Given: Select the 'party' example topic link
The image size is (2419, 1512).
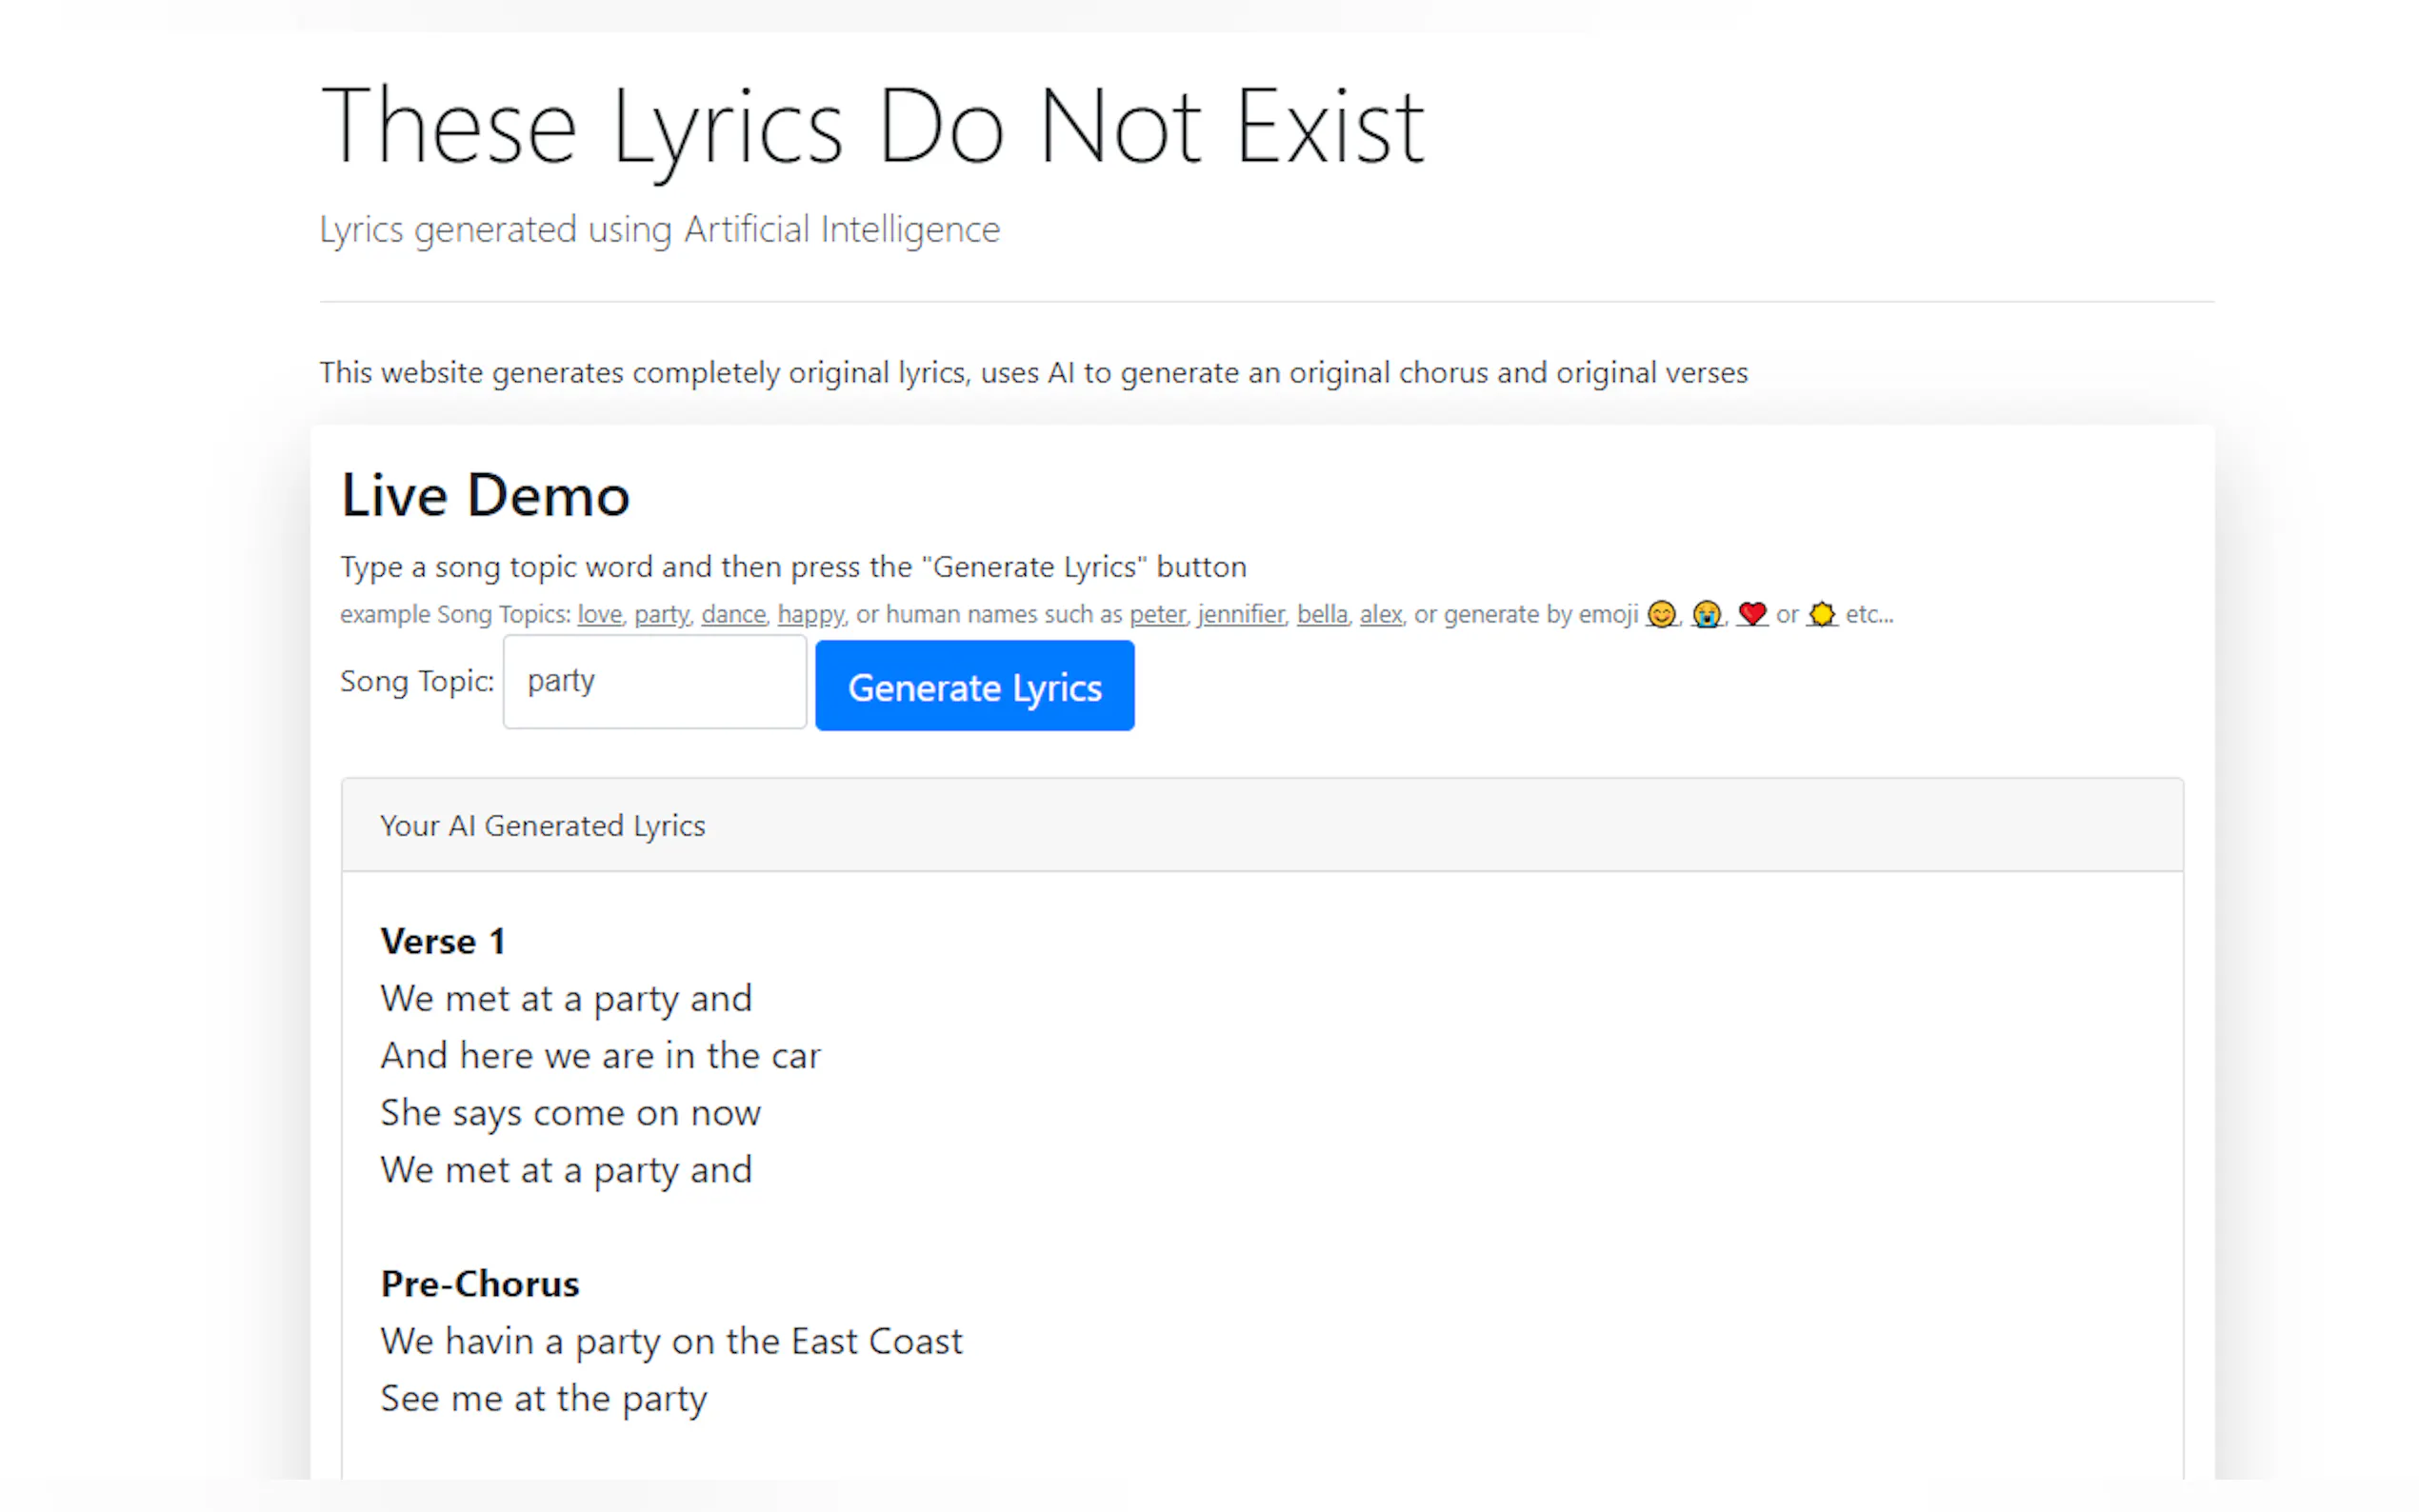Looking at the screenshot, I should point(661,614).
